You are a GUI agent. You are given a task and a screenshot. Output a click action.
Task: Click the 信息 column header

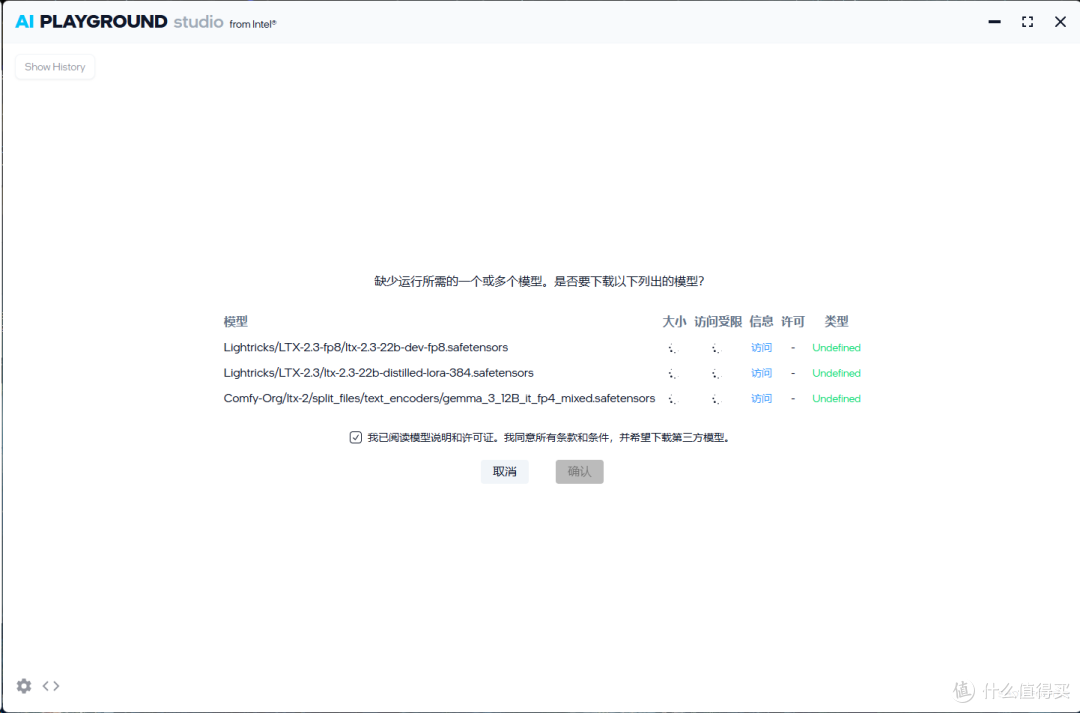coord(761,322)
